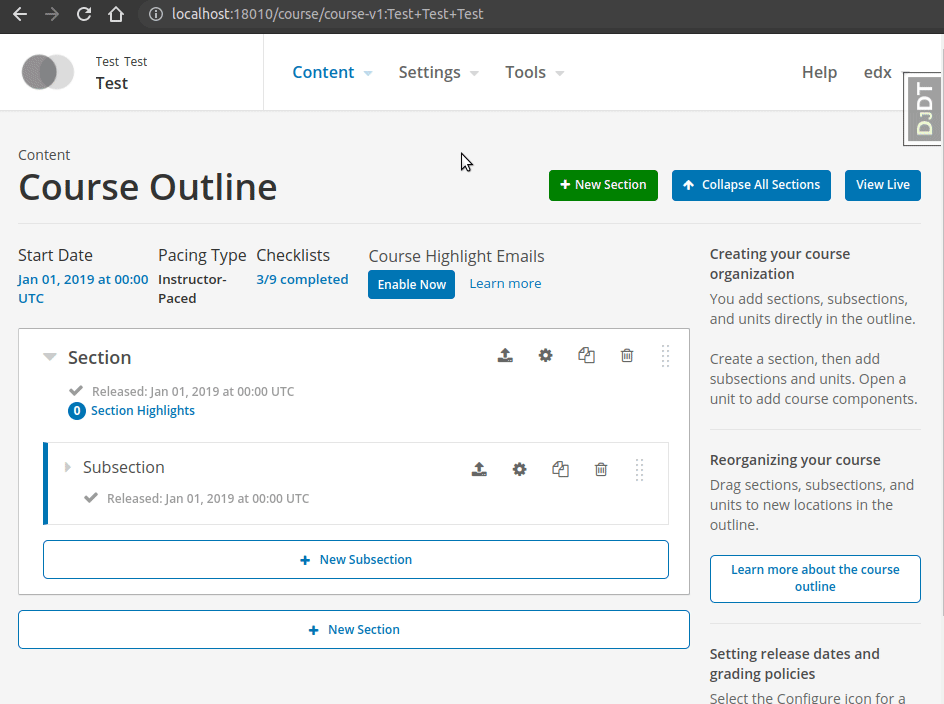Click the Subsection title text

(123, 467)
